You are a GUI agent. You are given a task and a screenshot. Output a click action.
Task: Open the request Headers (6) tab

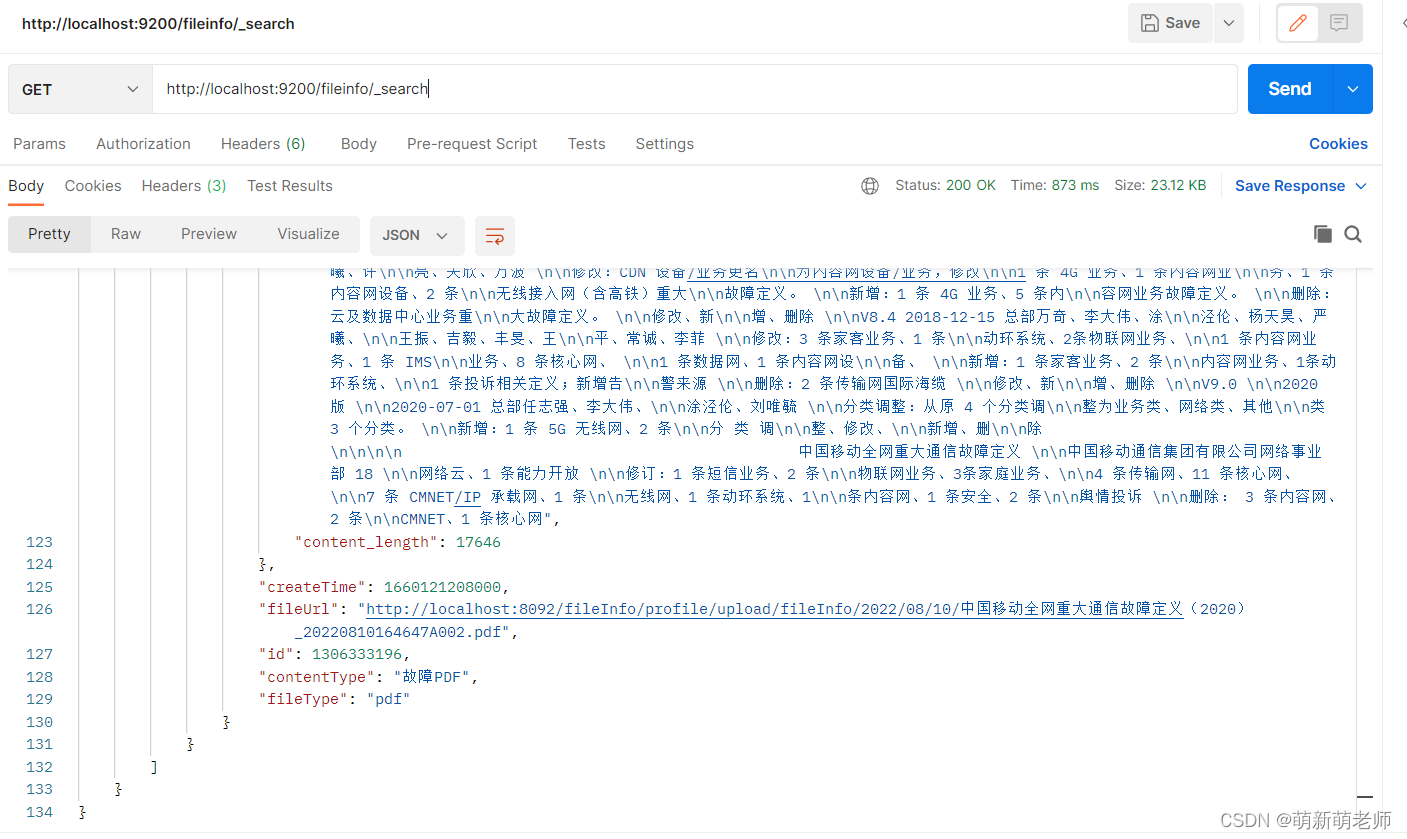[263, 144]
